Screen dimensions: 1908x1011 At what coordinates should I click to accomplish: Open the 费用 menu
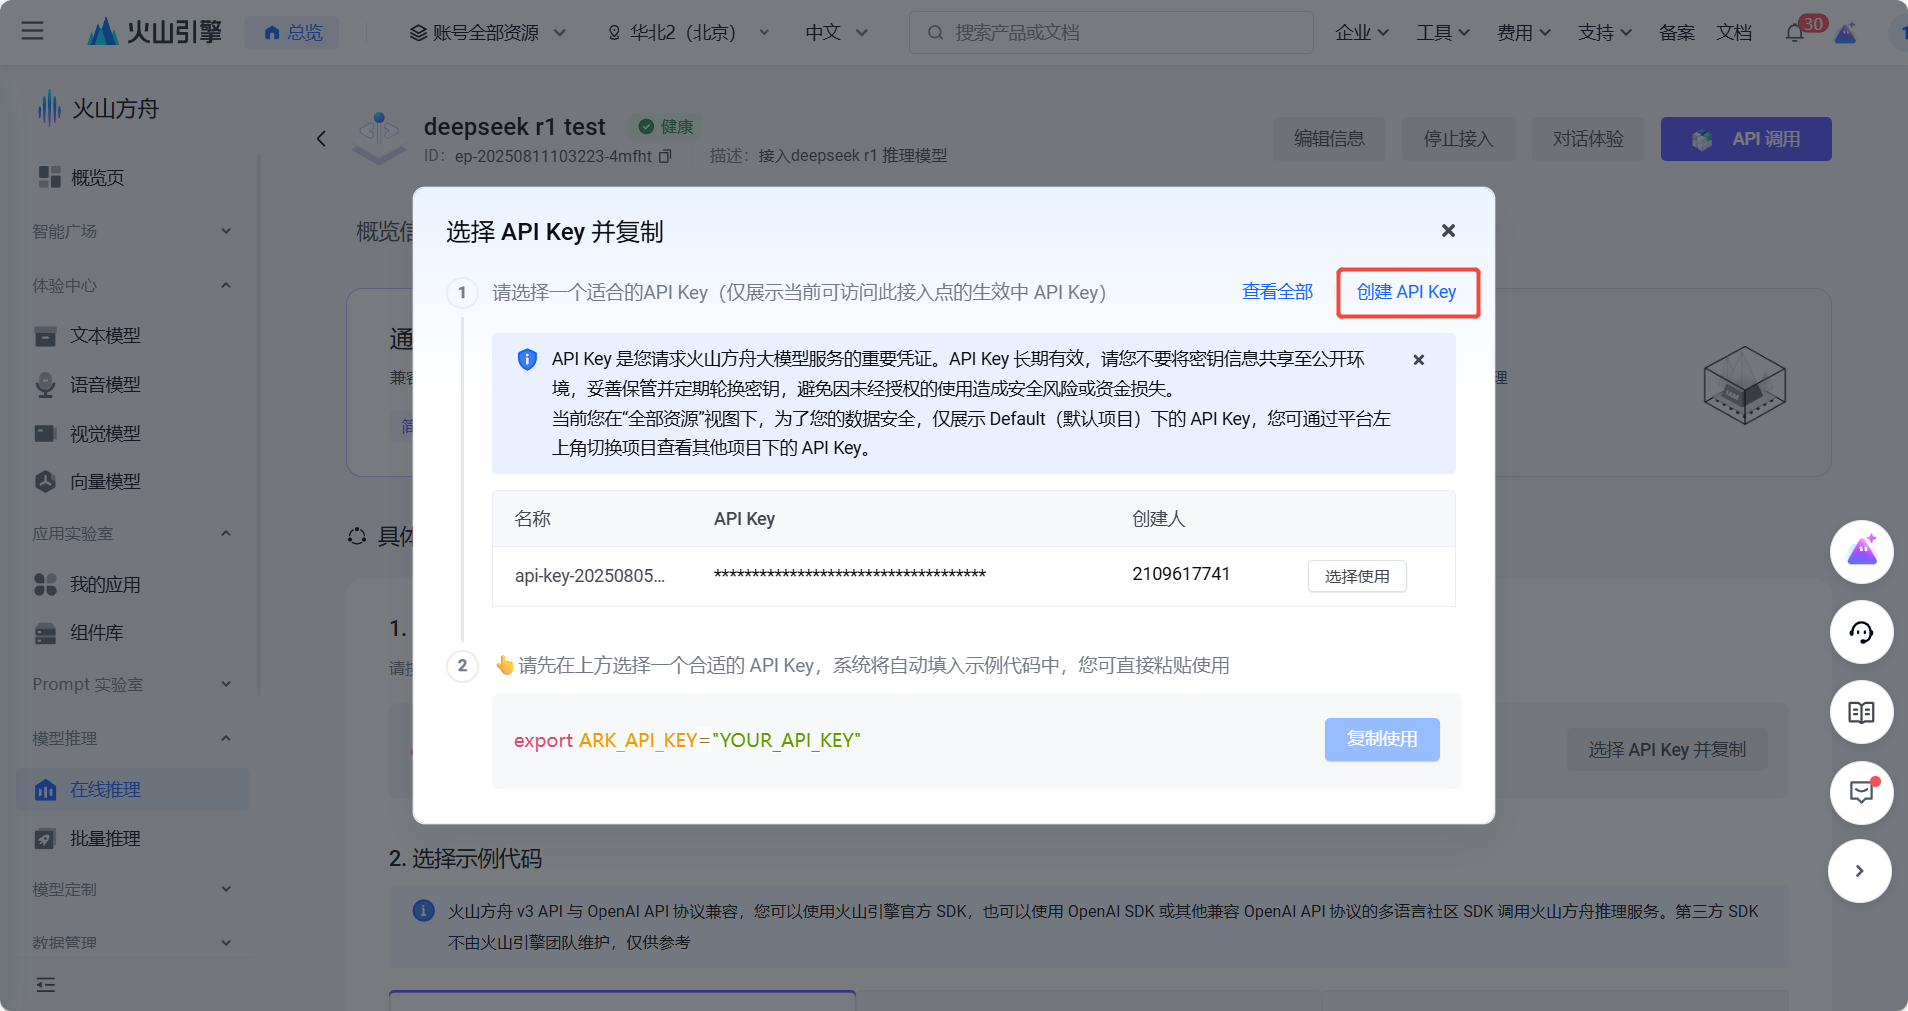1524,33
